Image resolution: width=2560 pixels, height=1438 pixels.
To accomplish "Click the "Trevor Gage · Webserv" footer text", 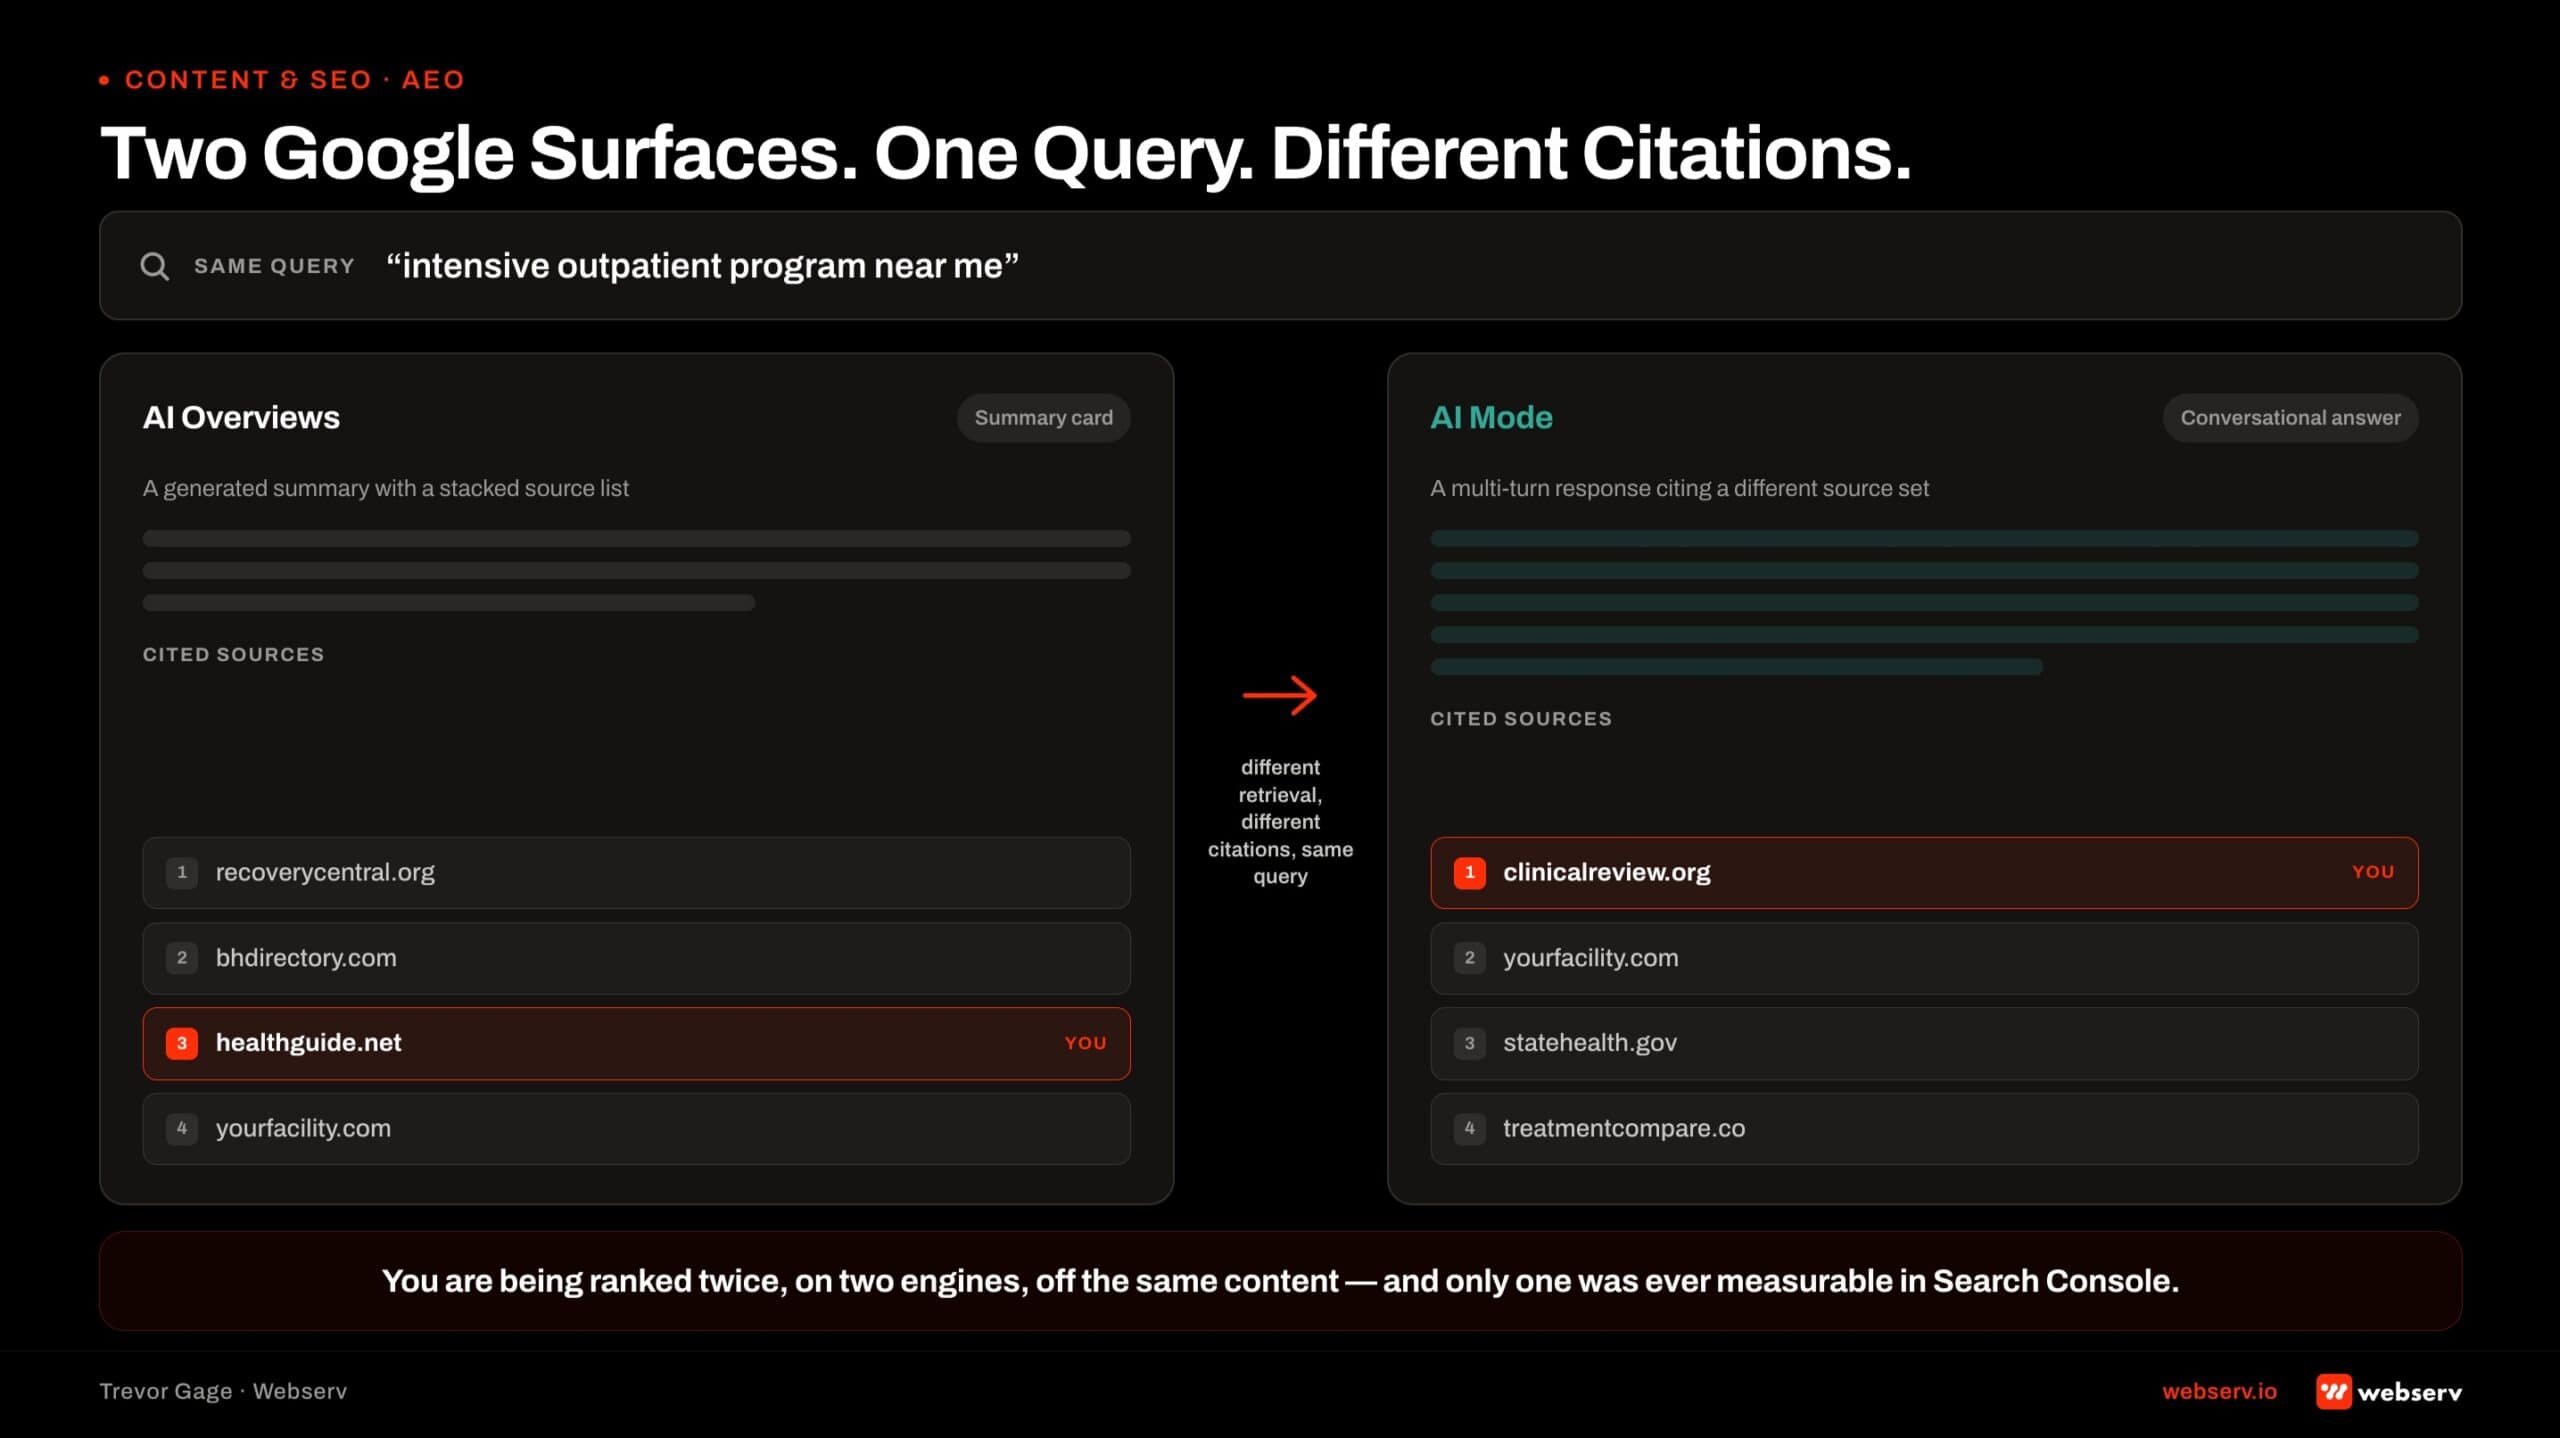I will 223,1391.
